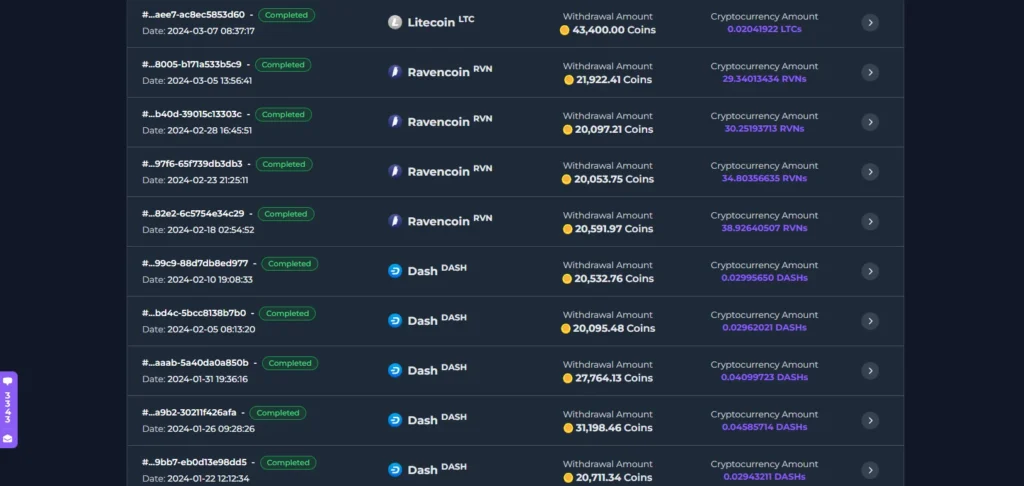Click Ravencoin logo in the 20,591.97 Coins row
The width and height of the screenshot is (1024, 486).
coord(395,221)
